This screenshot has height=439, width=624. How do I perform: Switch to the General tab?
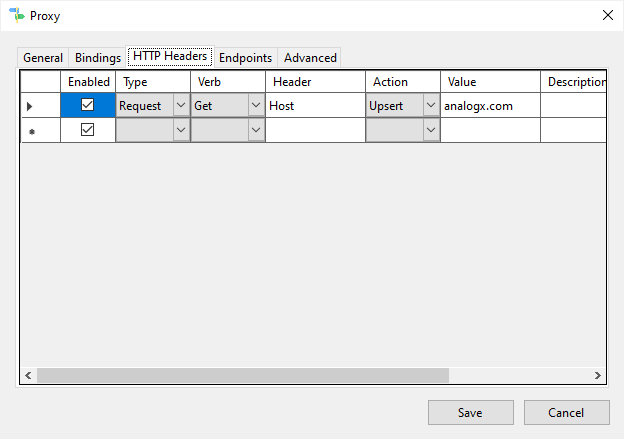(x=43, y=58)
